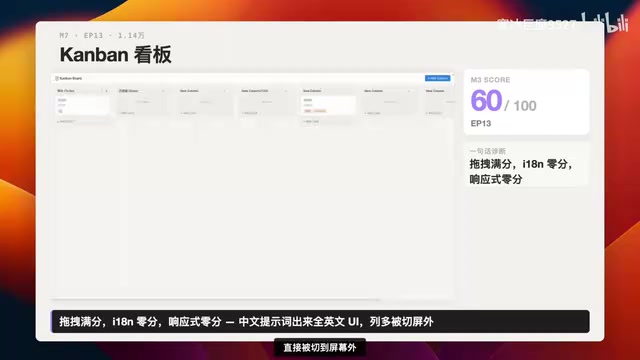Click the "M3 SCORE" label

click(490, 80)
